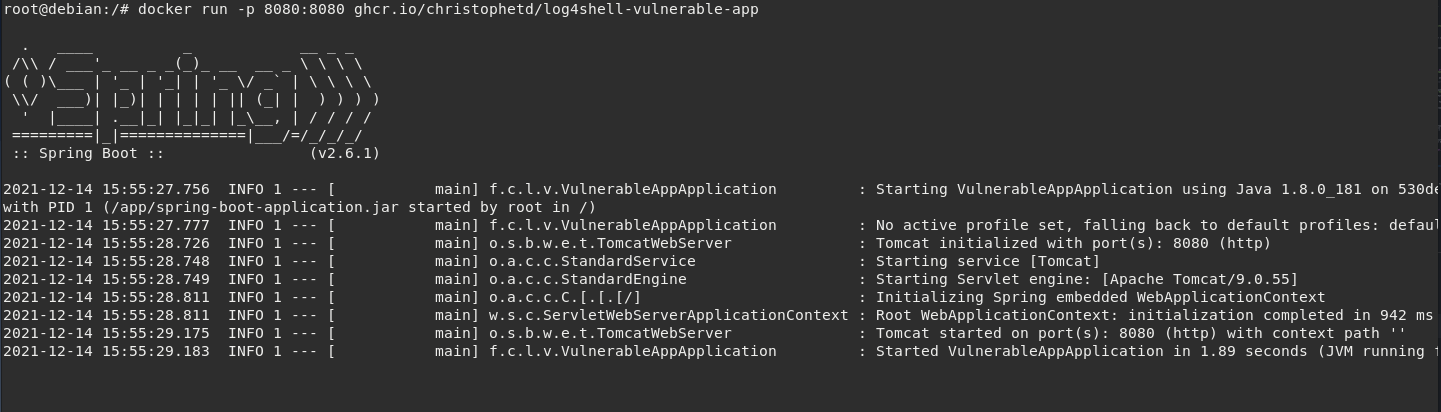This screenshot has height=412, width=1441.
Task: Click the ':: Spring Boot ::' label
Action: (88, 154)
